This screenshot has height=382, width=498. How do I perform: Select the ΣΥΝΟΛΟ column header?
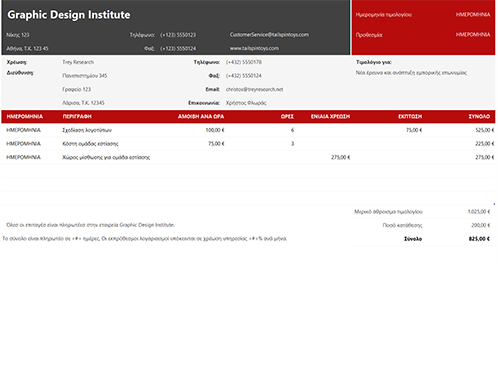[x=479, y=116]
